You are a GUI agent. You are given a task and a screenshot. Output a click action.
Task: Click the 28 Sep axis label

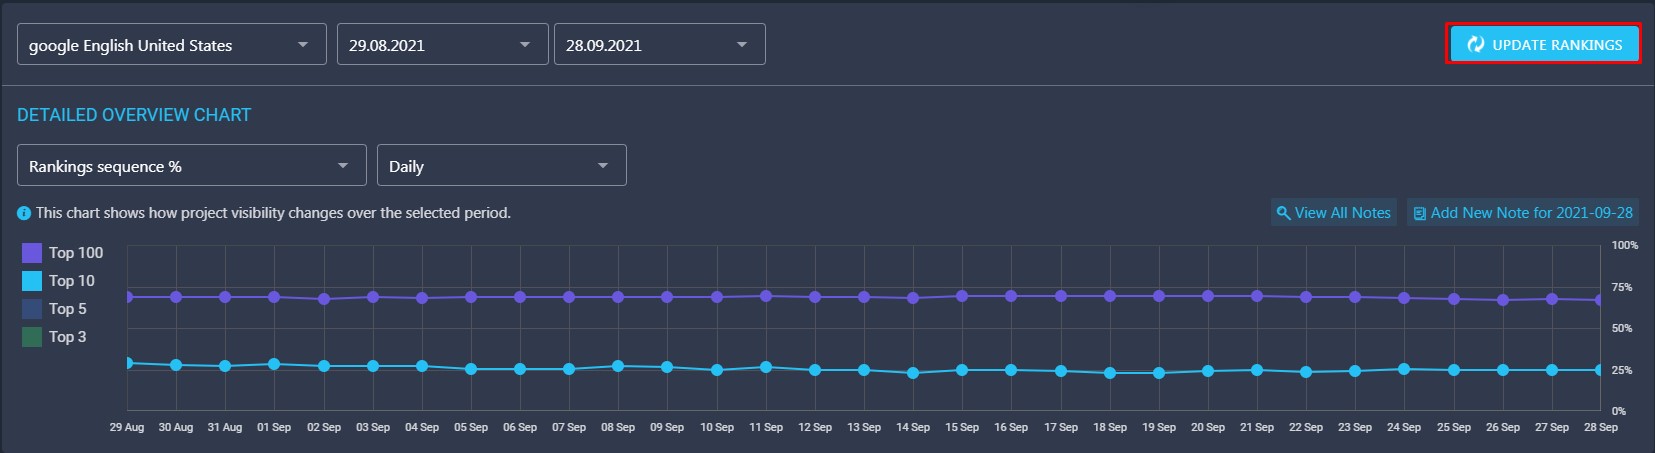[1601, 427]
